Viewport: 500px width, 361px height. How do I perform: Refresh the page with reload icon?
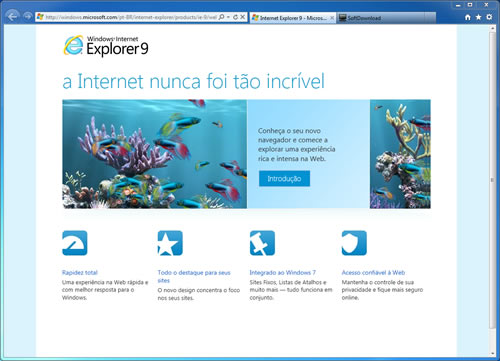point(235,17)
